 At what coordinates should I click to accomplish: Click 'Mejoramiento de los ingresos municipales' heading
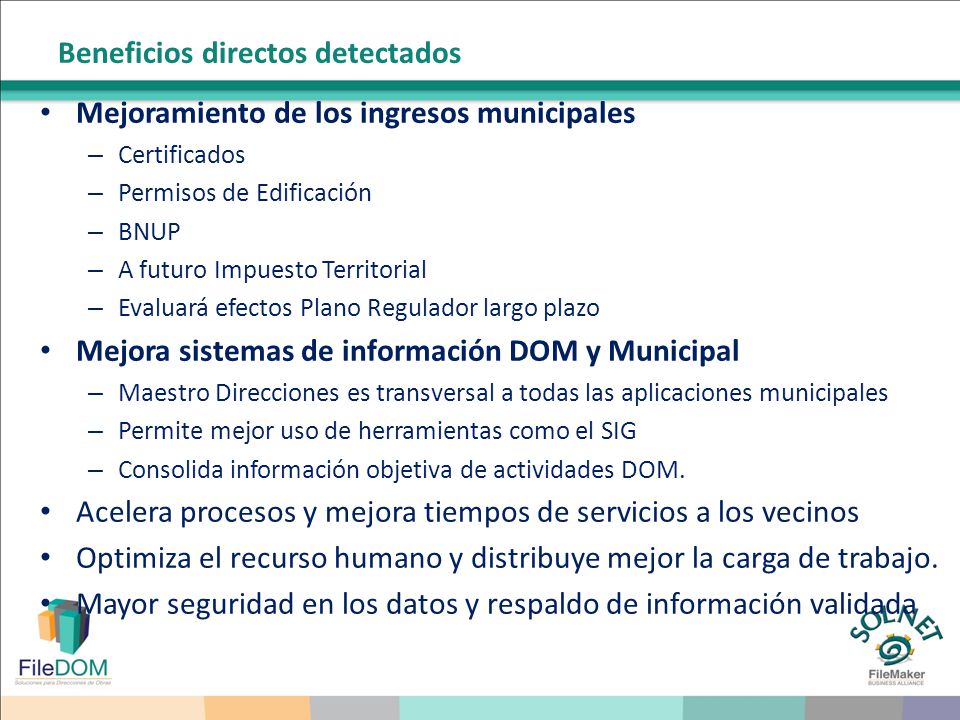(x=356, y=113)
